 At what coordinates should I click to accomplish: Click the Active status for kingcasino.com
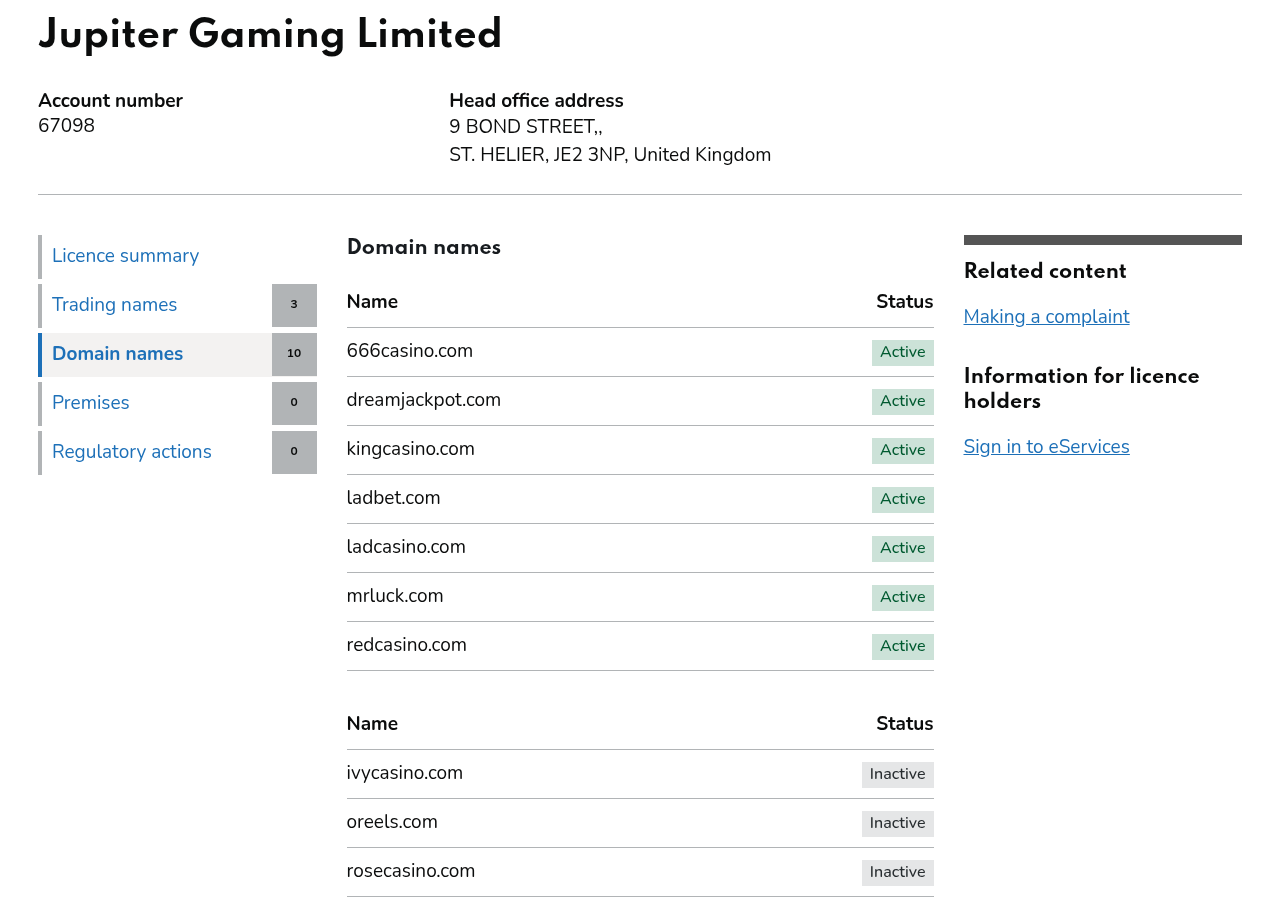(903, 451)
